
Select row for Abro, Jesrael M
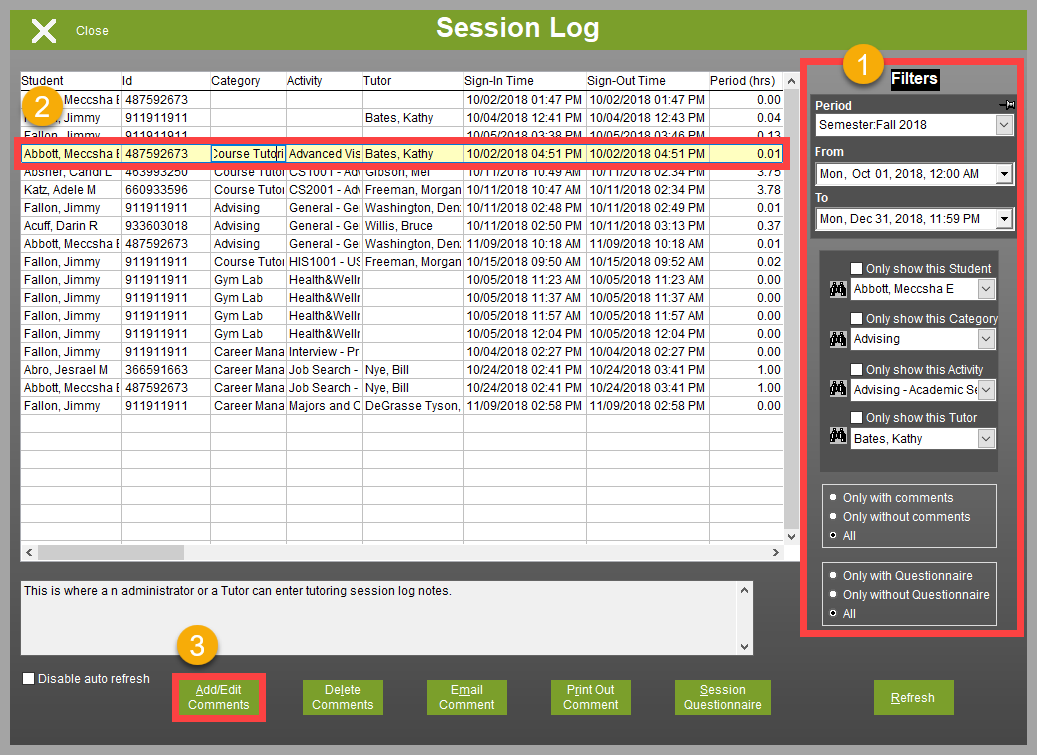coord(402,370)
